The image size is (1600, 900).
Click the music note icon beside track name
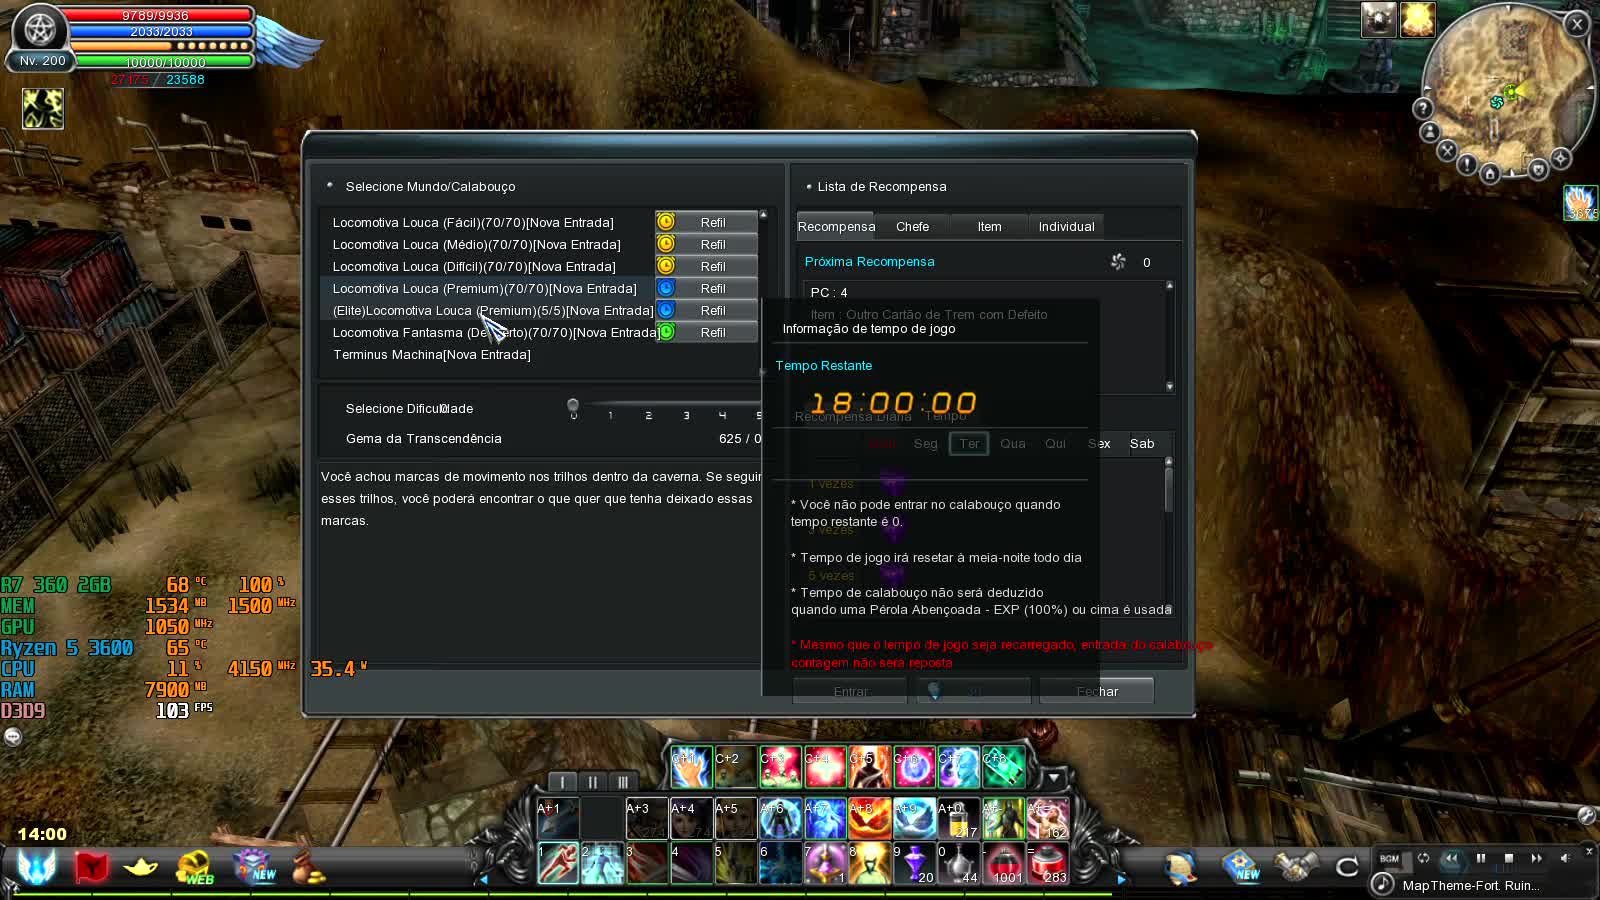coord(1382,885)
